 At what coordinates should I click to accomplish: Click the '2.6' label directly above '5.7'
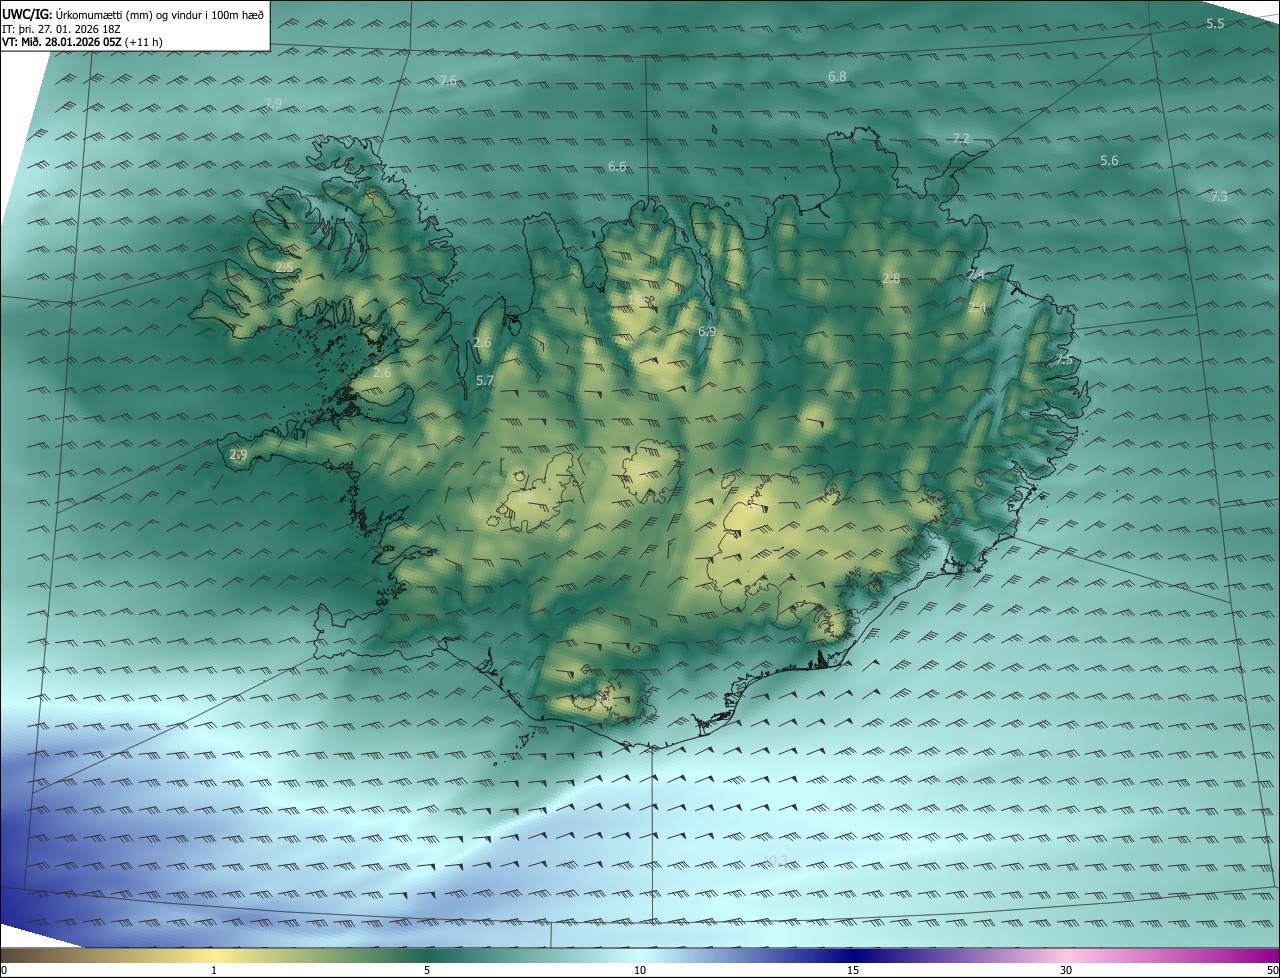pyautogui.click(x=482, y=343)
